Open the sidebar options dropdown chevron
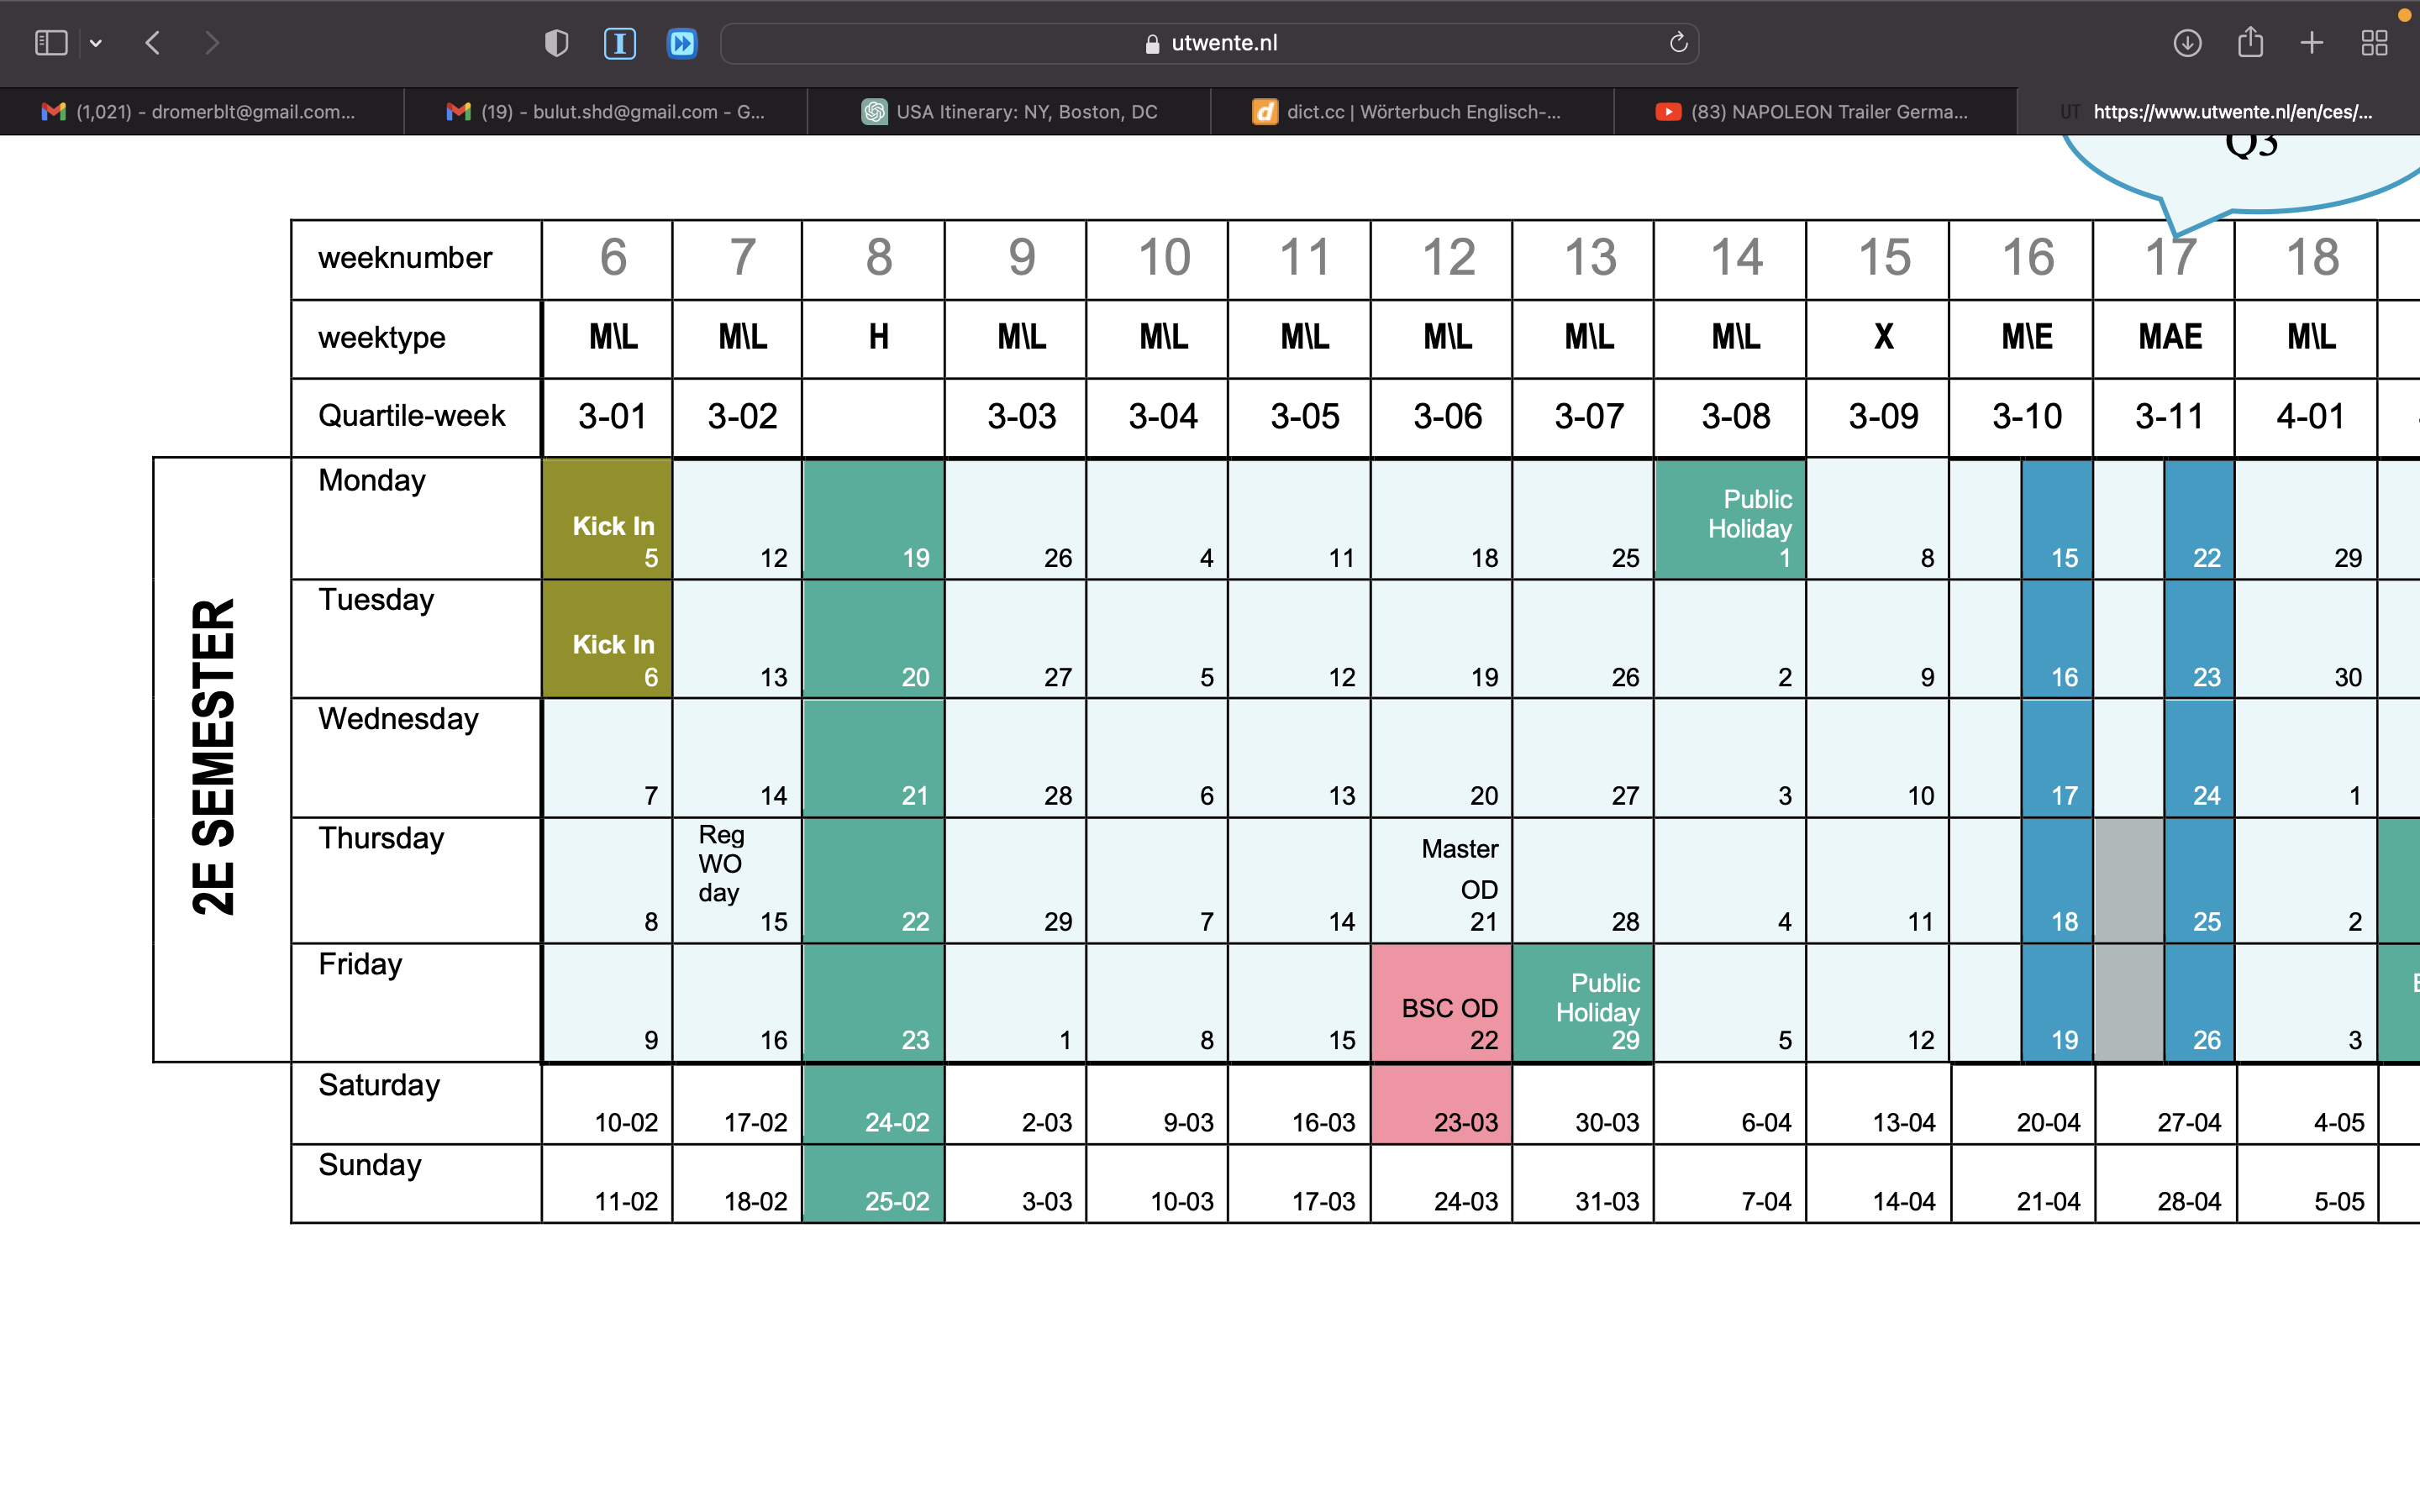This screenshot has width=2420, height=1512. [x=96, y=43]
